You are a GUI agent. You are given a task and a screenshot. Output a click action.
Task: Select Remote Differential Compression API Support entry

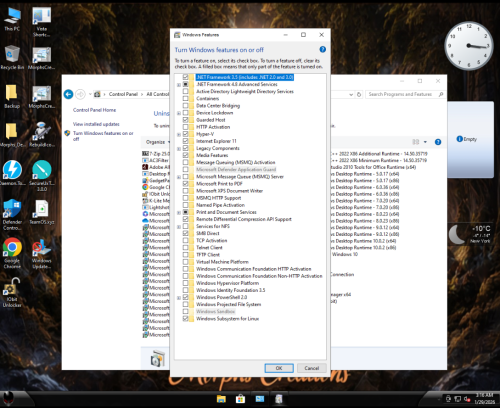tap(244, 219)
